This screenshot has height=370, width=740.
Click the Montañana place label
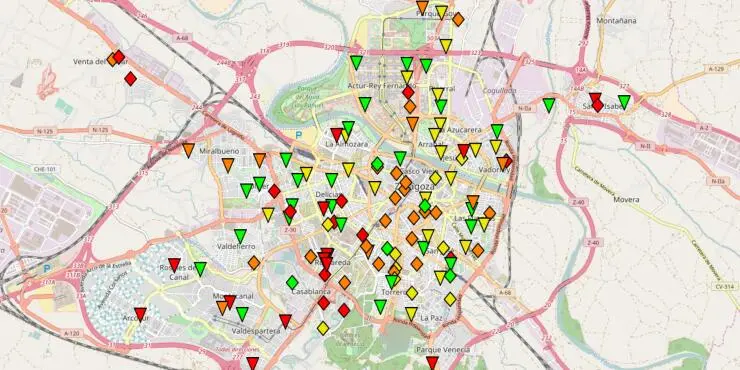616,21
